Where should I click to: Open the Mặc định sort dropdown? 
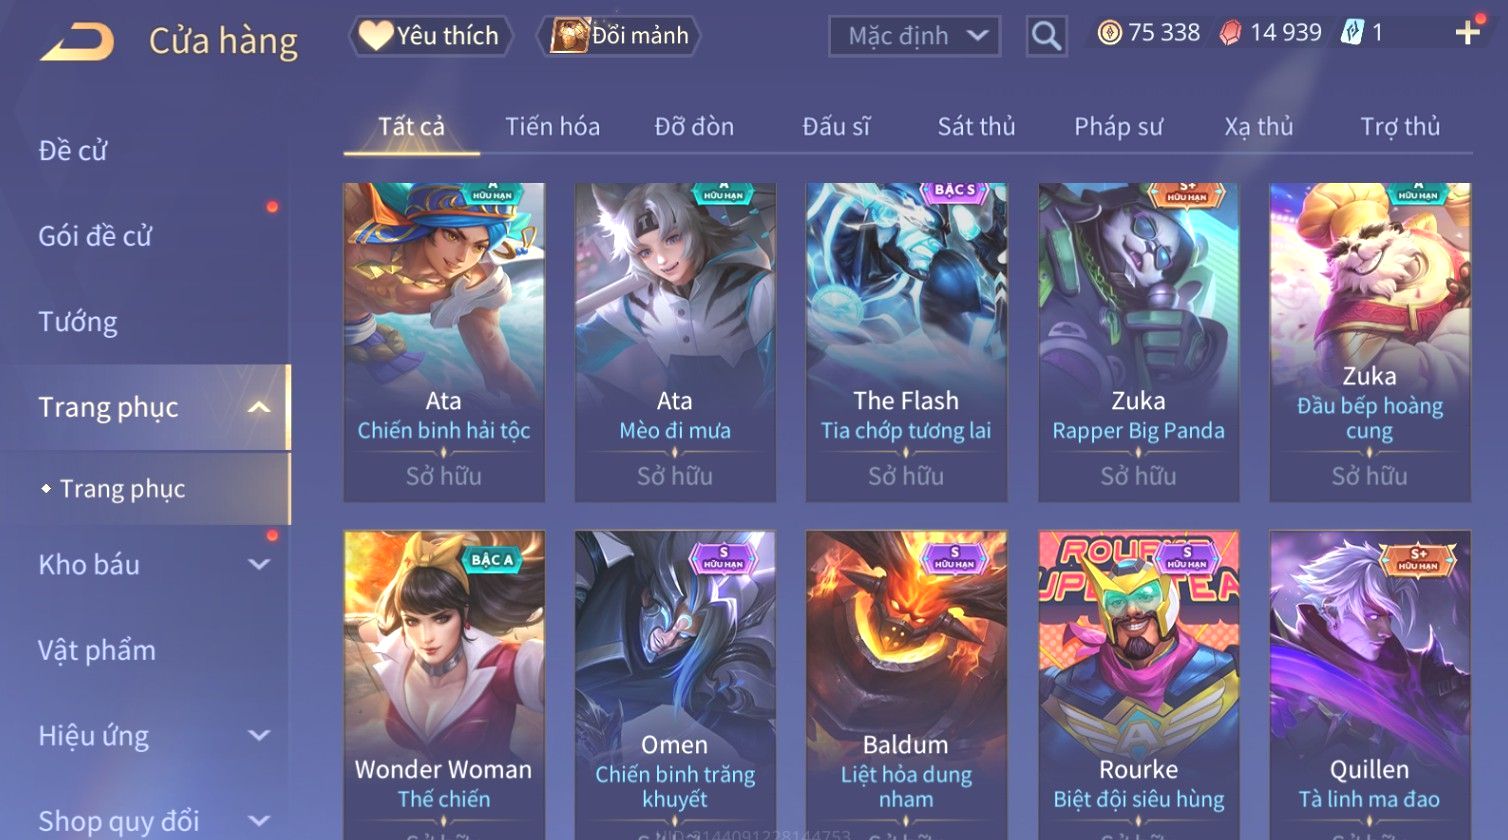[914, 36]
